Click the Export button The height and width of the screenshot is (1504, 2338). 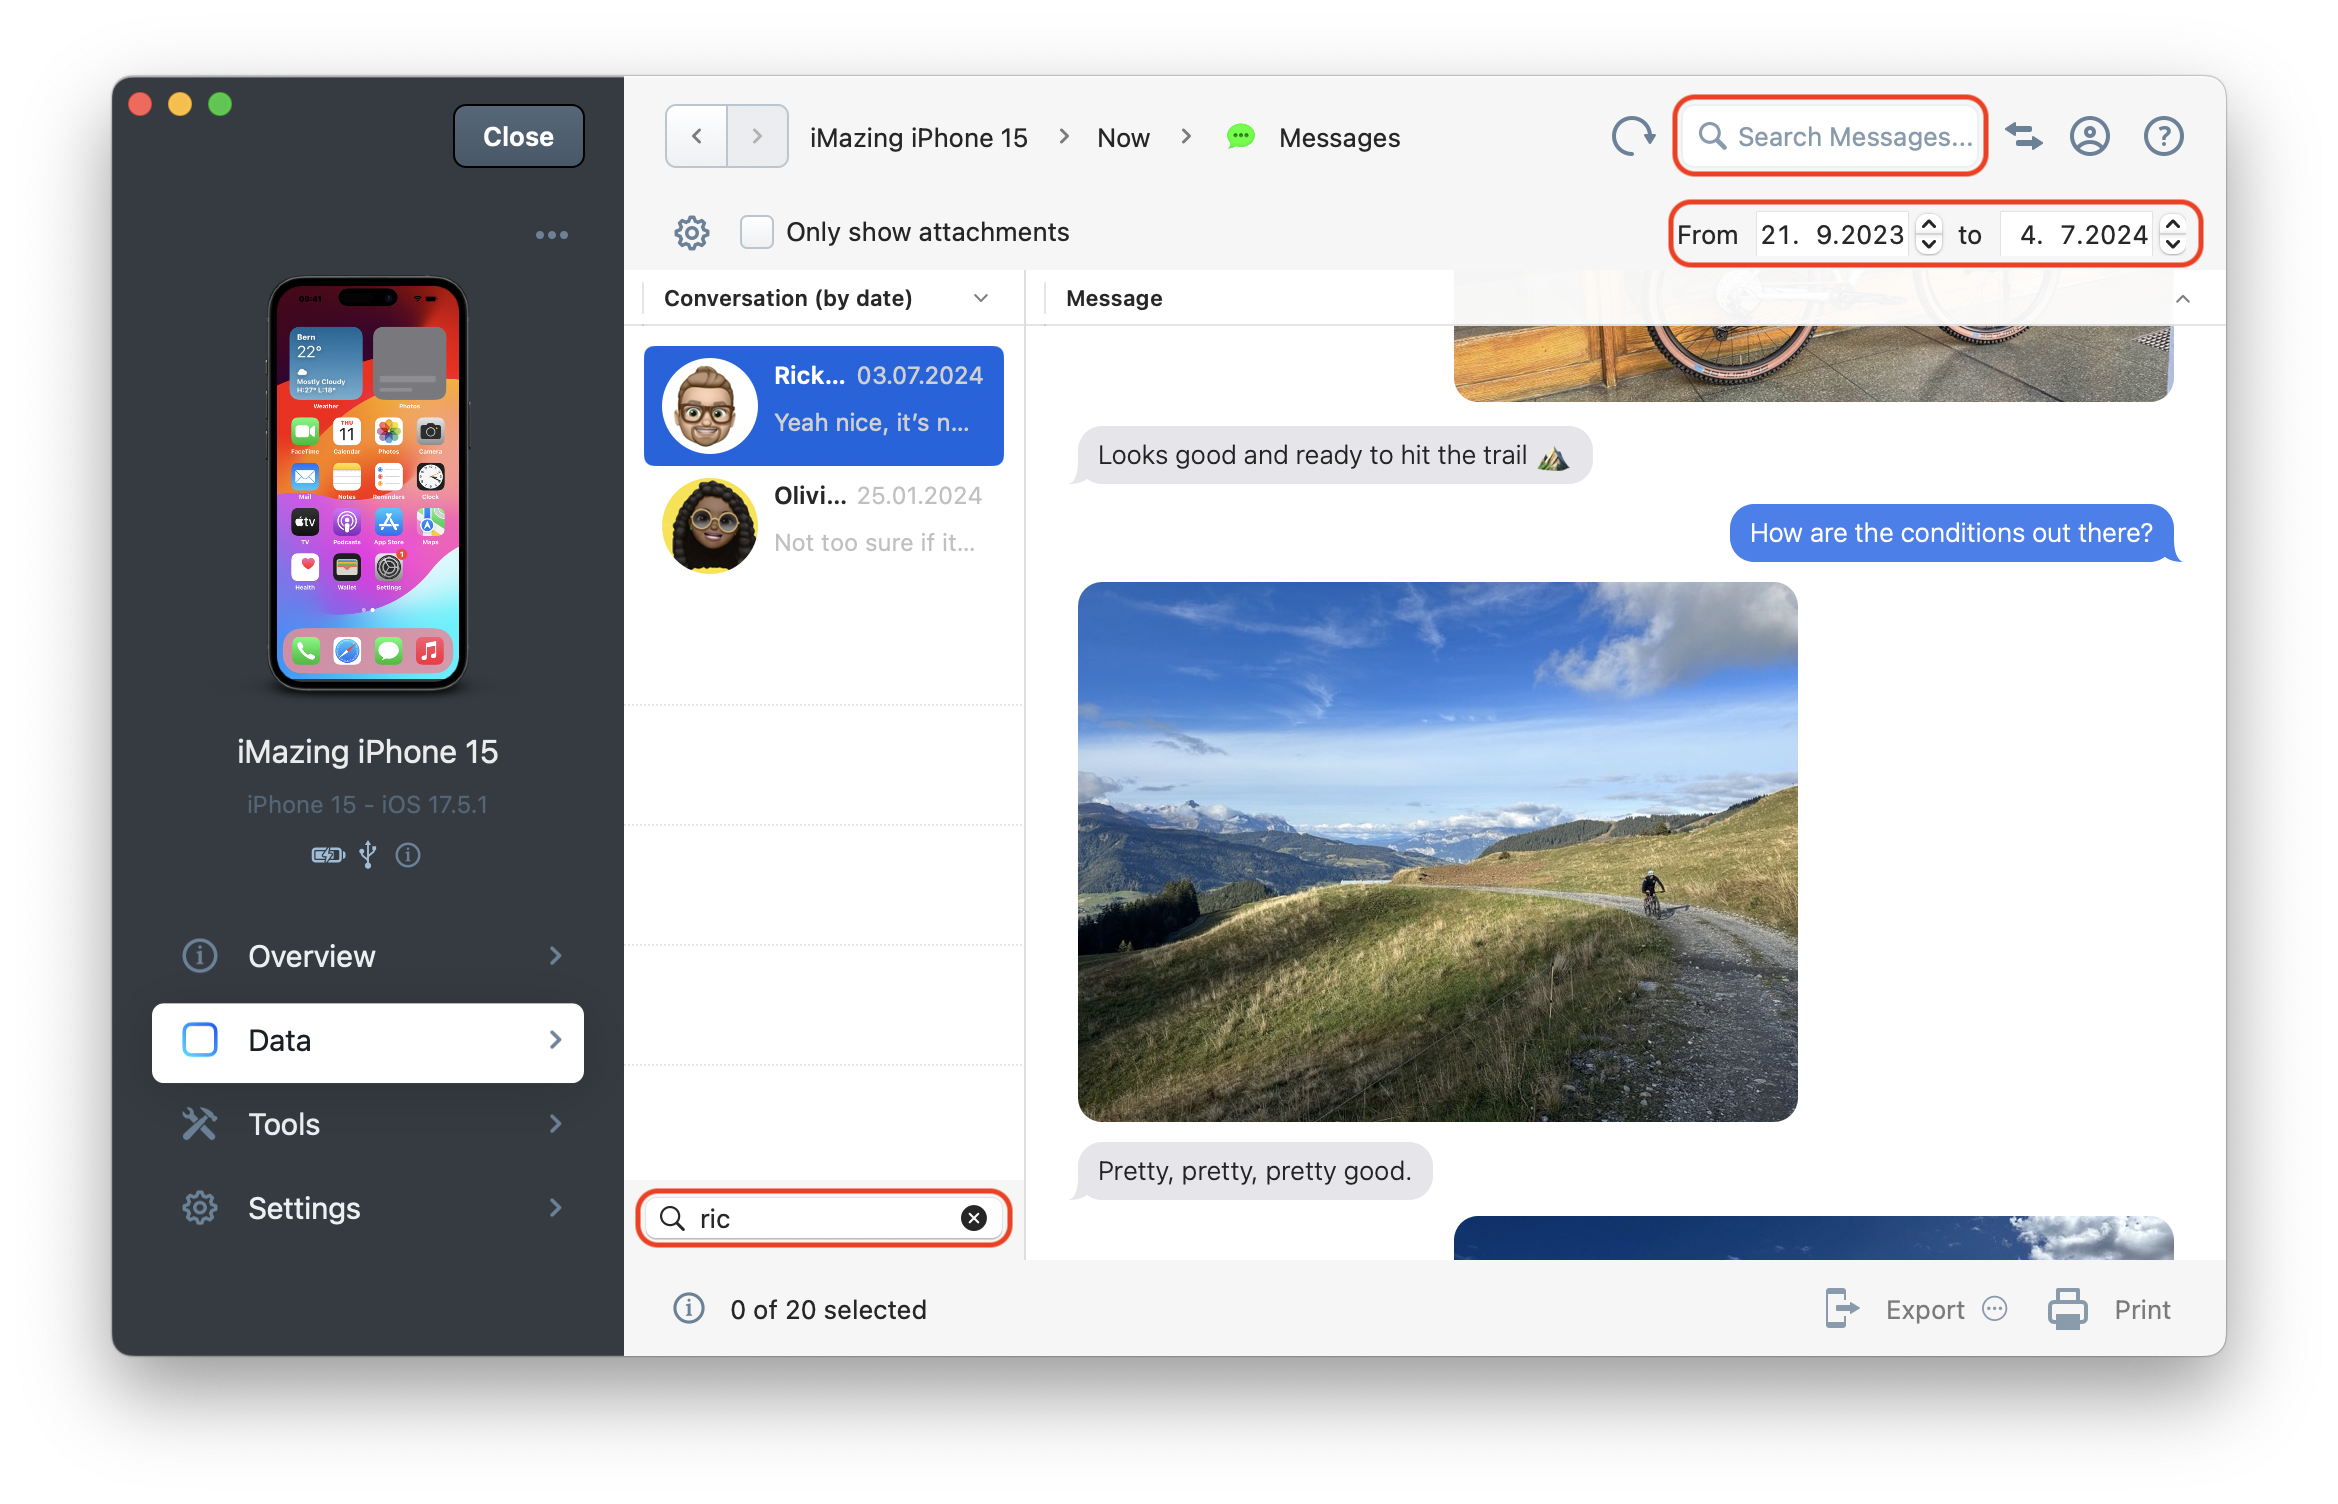tap(1924, 1310)
